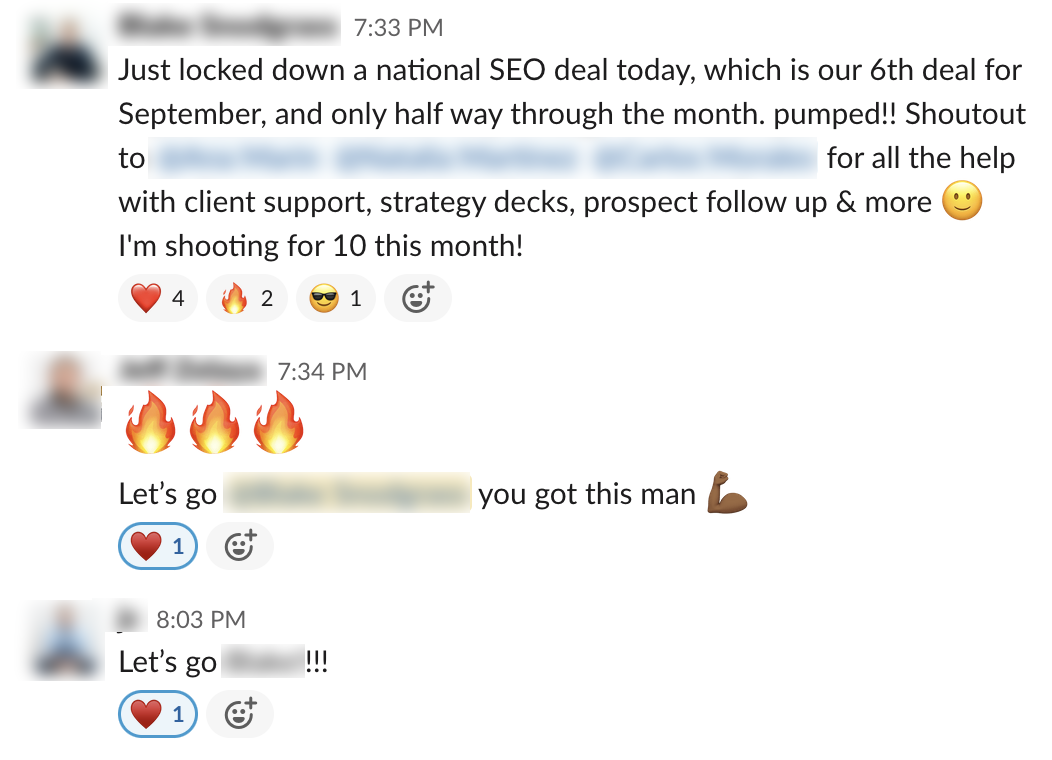
Task: Open the 7:34 PM message timestamp link
Action: pyautogui.click(x=322, y=372)
